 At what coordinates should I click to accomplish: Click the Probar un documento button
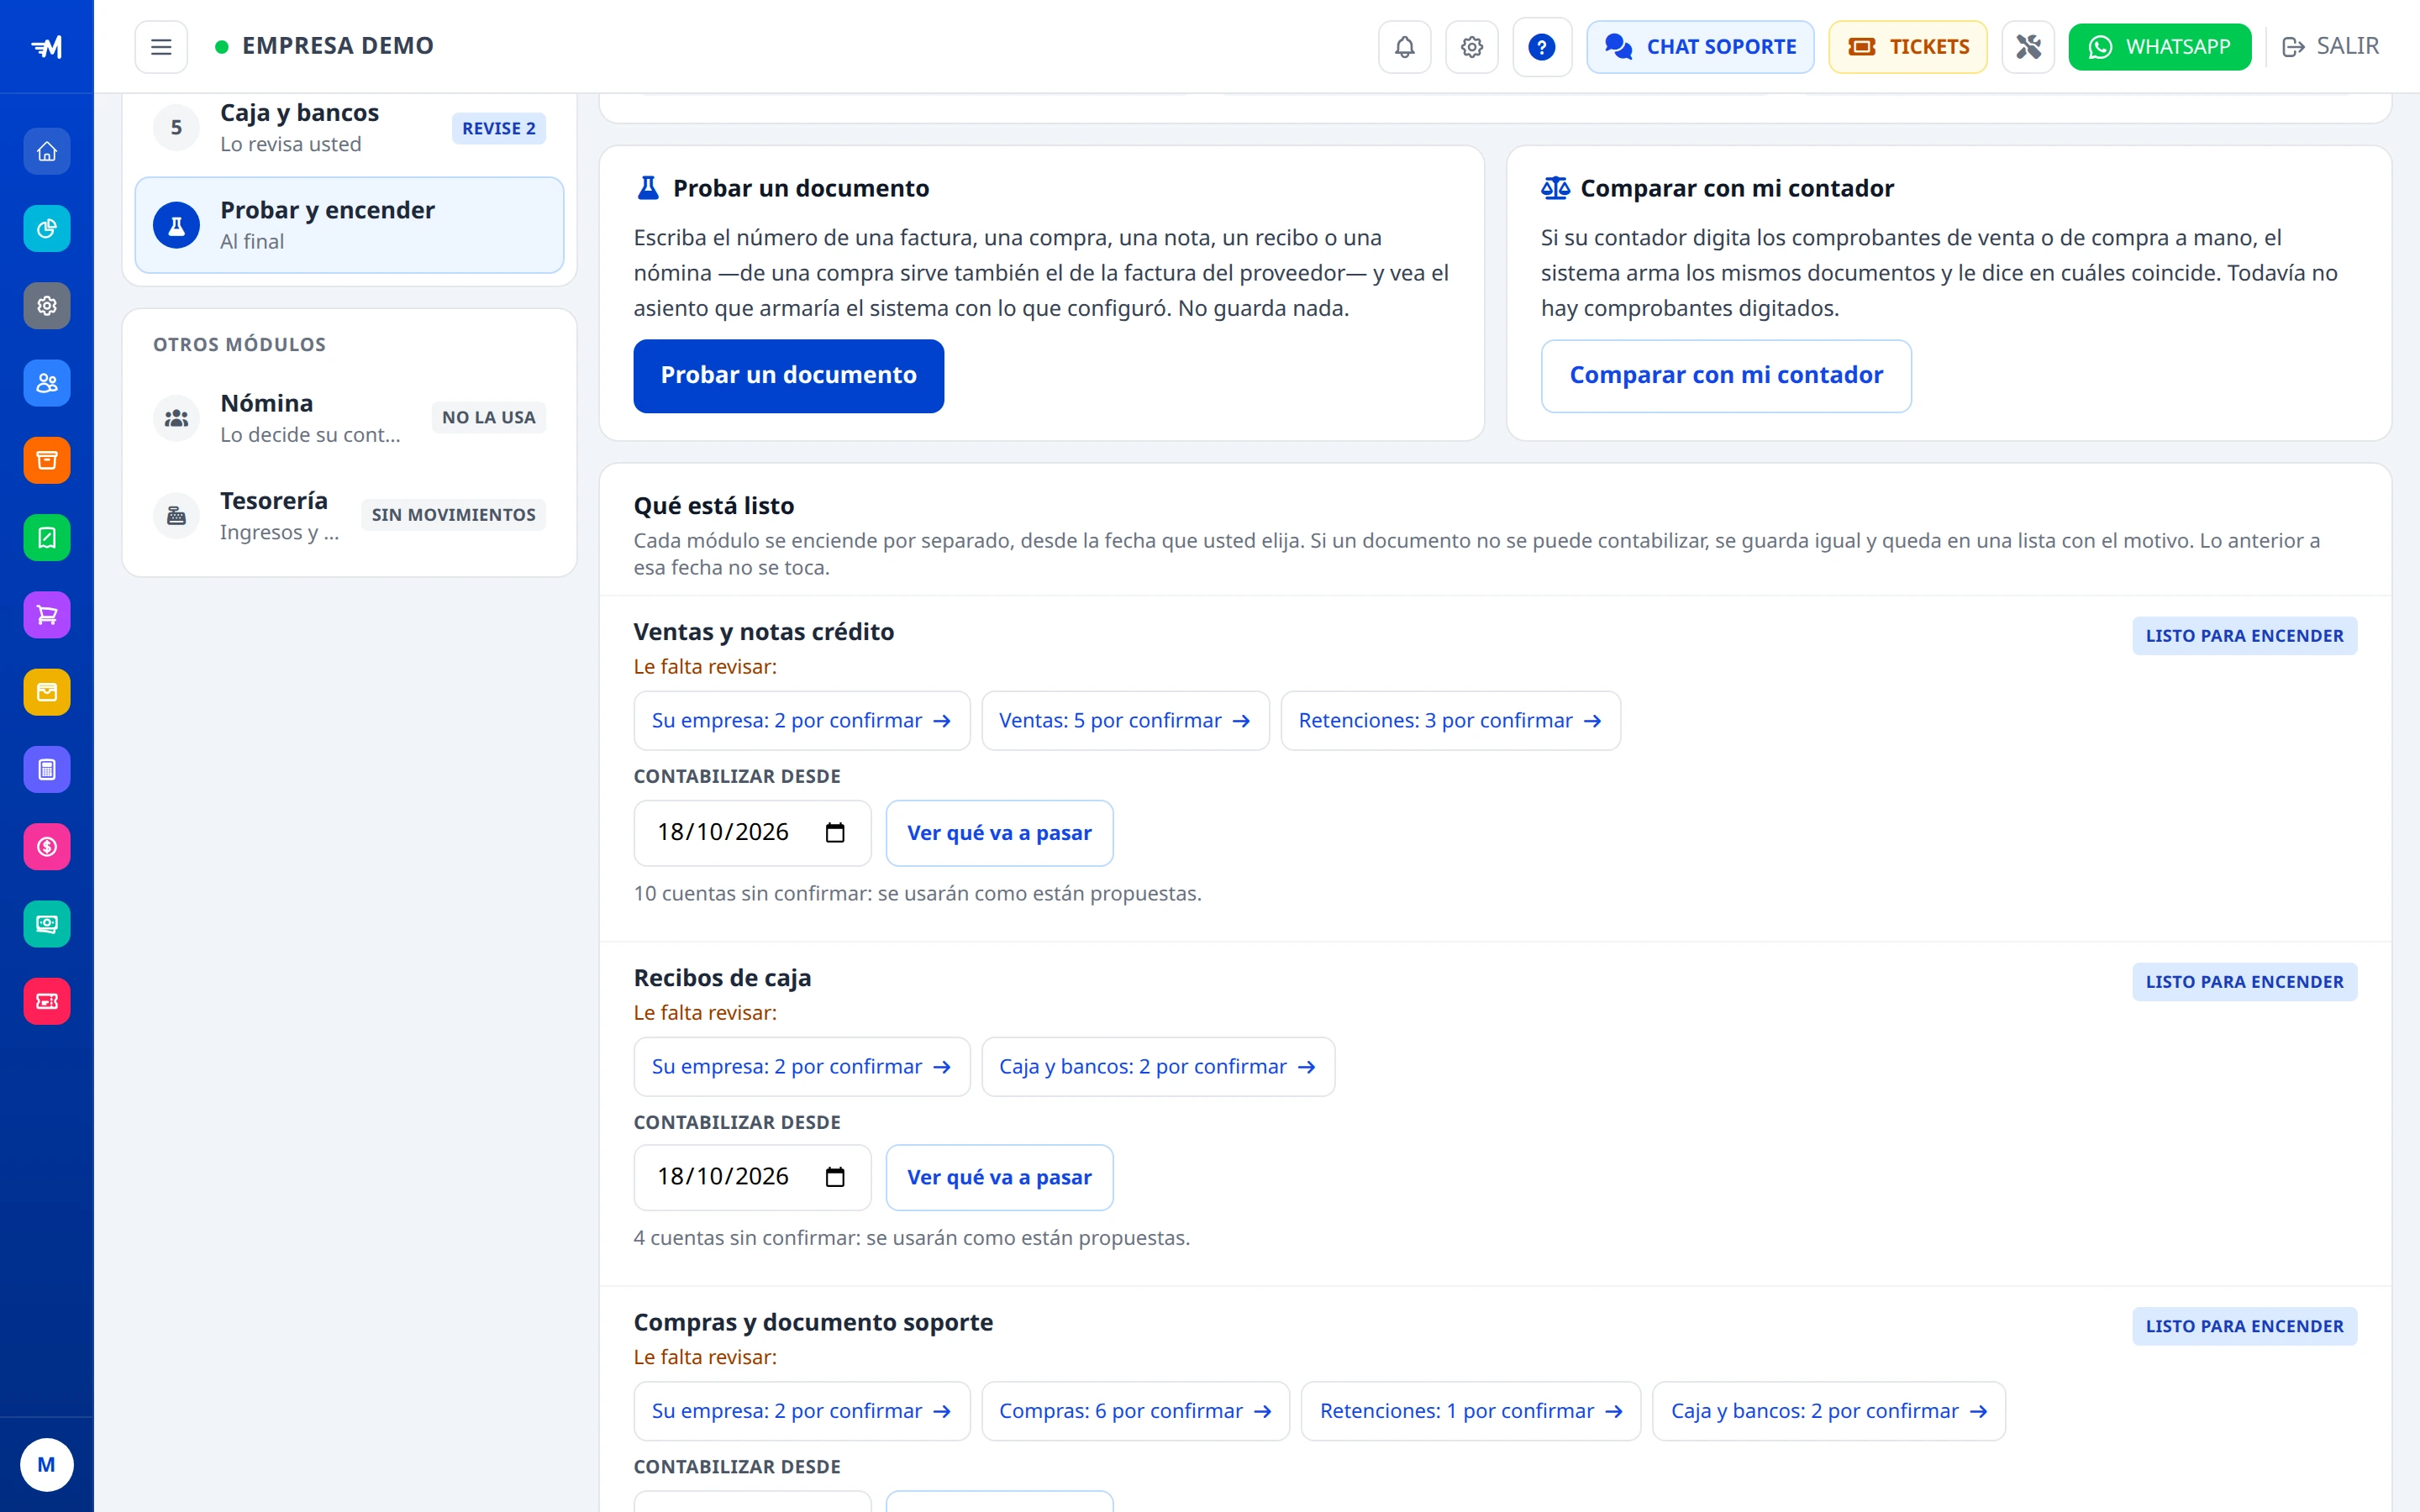click(788, 376)
